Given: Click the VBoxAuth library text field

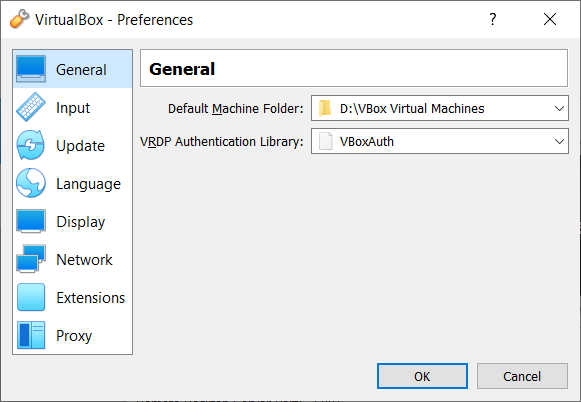Looking at the screenshot, I should (439, 141).
